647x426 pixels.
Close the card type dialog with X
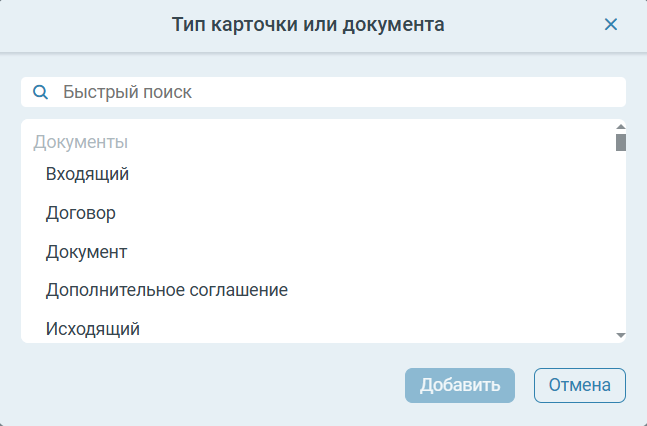[x=611, y=25]
